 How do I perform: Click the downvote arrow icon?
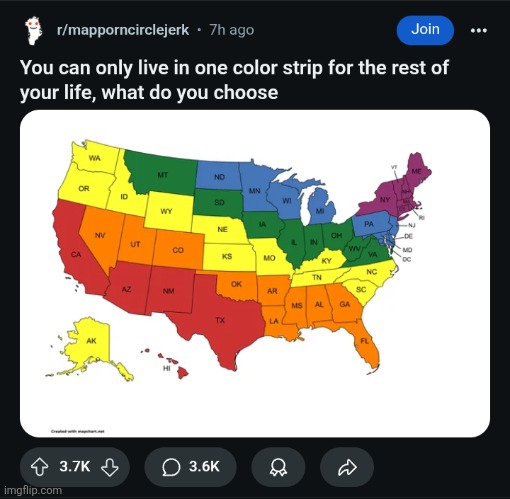tap(110, 467)
